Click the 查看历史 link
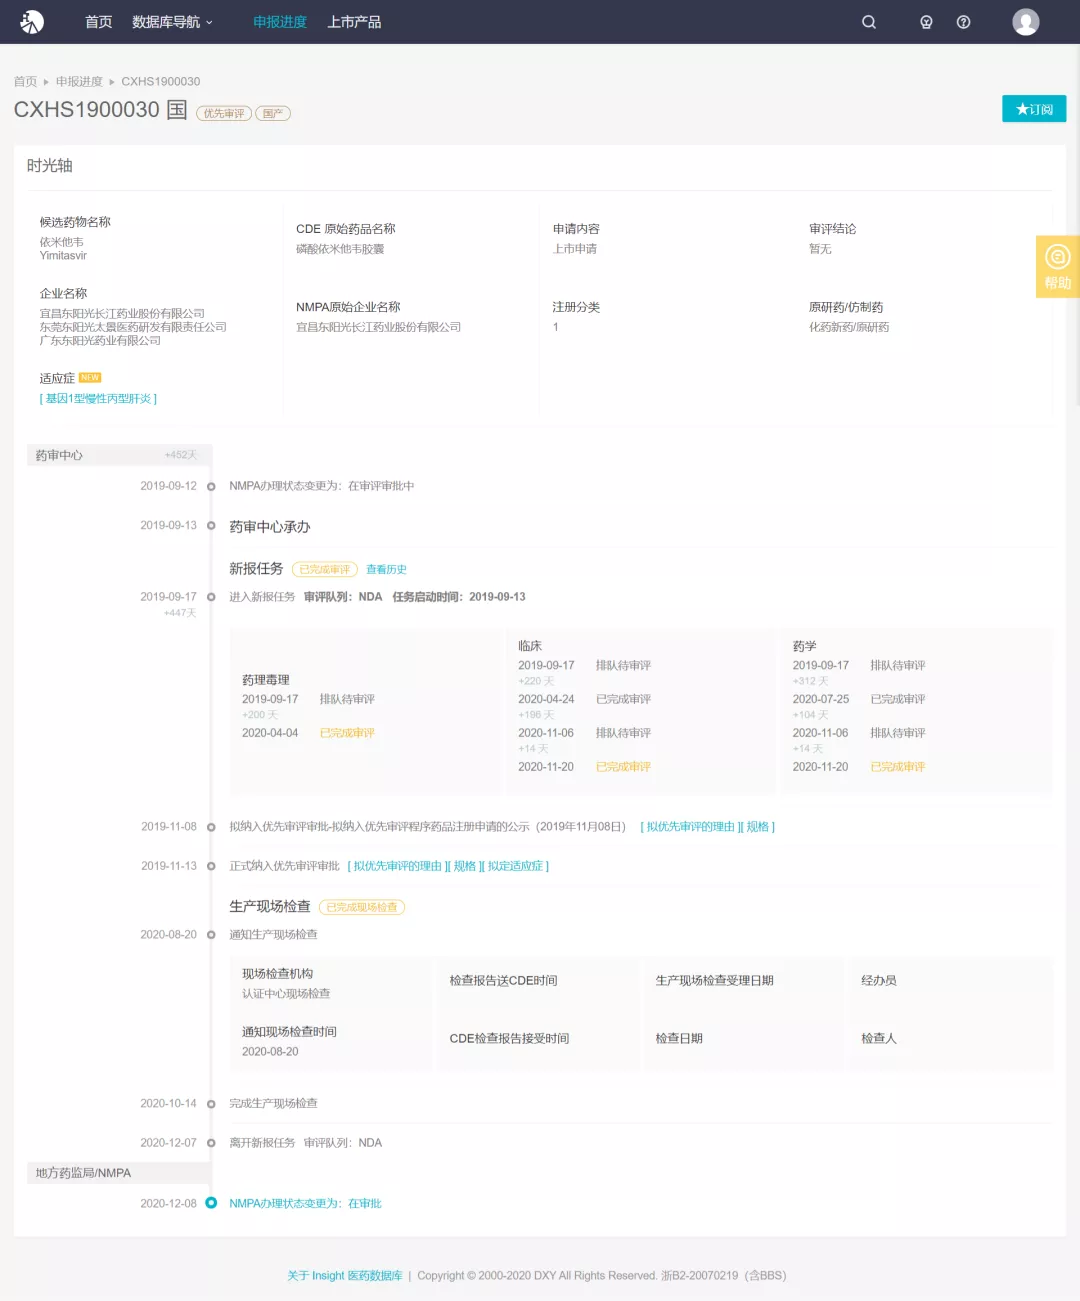 click(x=386, y=570)
